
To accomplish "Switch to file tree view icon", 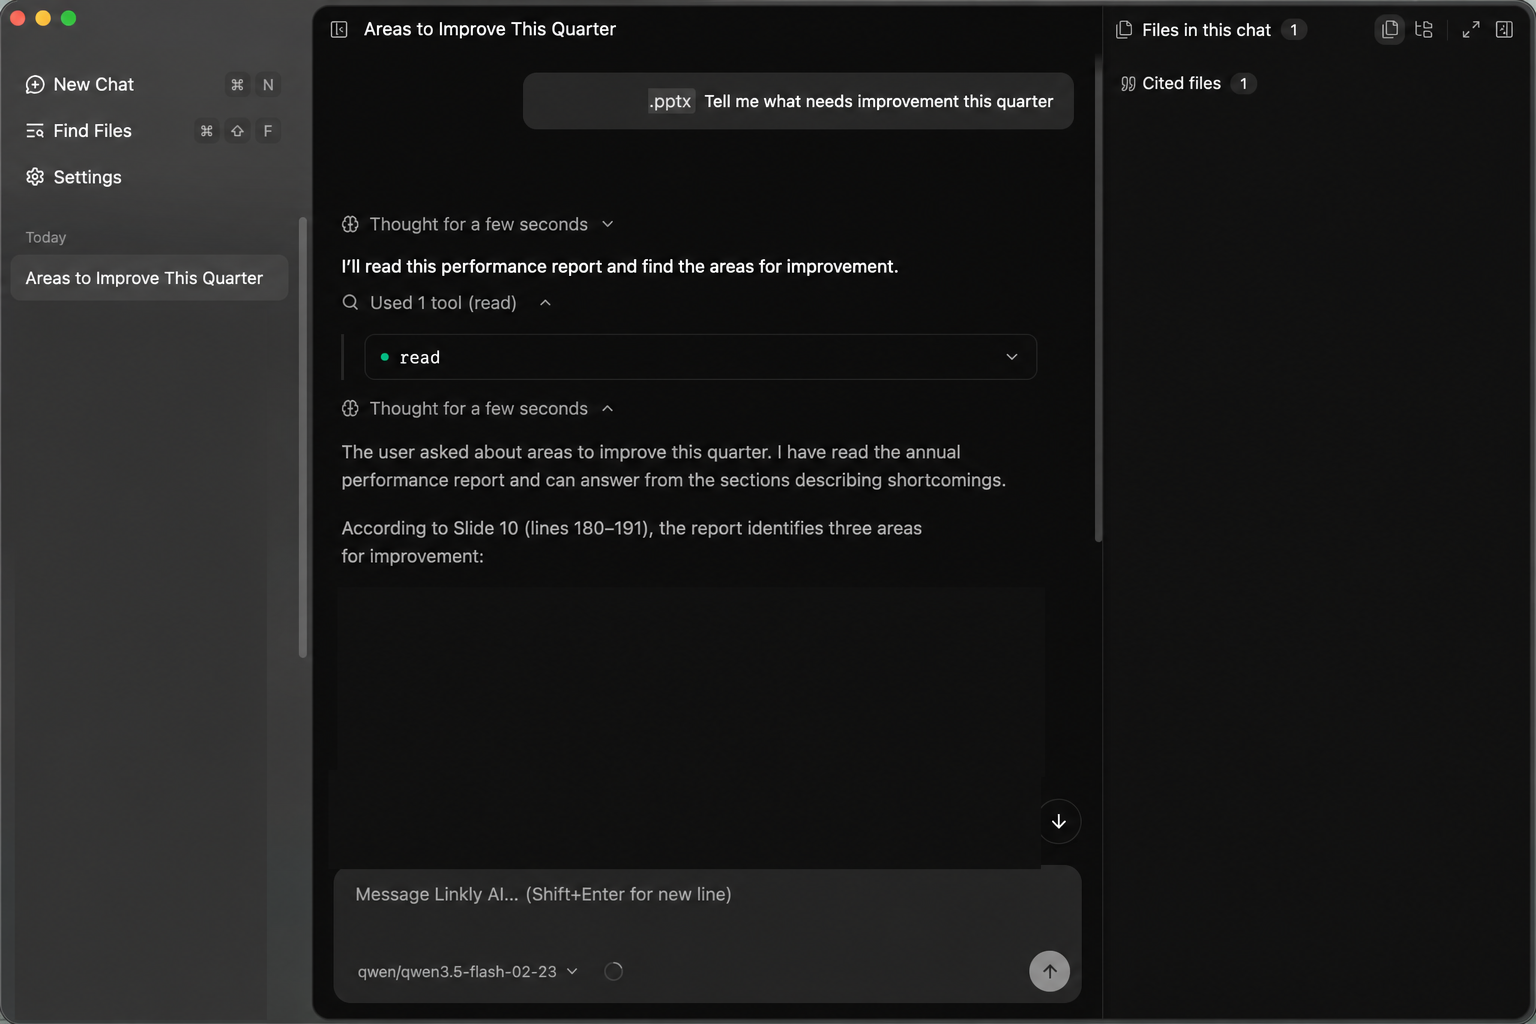I will coord(1424,30).
